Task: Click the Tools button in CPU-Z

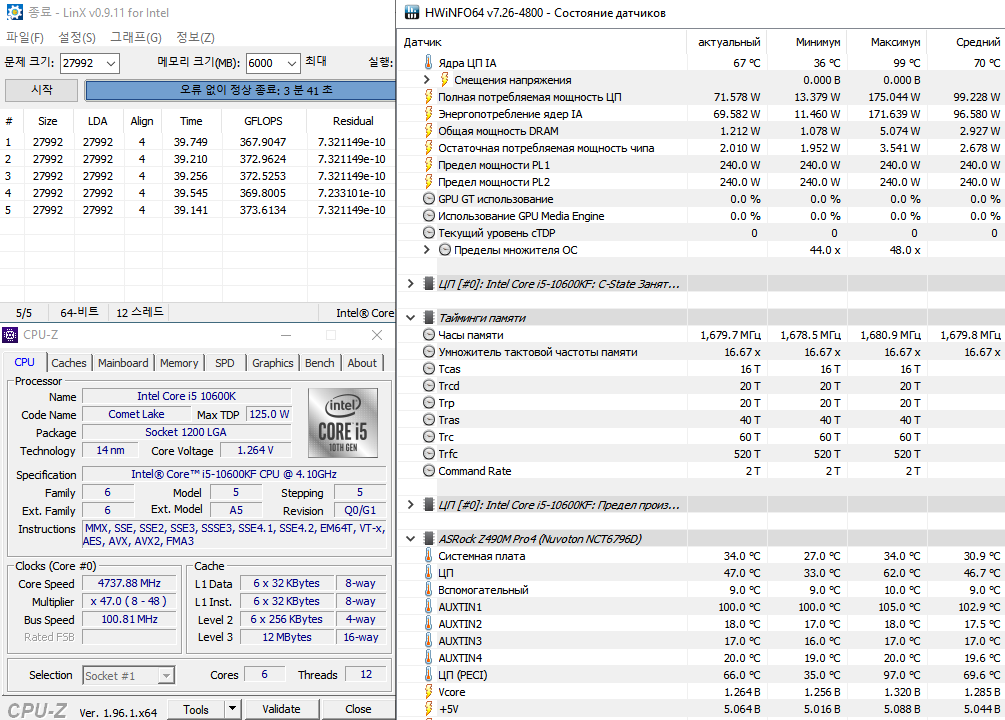Action: (x=196, y=708)
